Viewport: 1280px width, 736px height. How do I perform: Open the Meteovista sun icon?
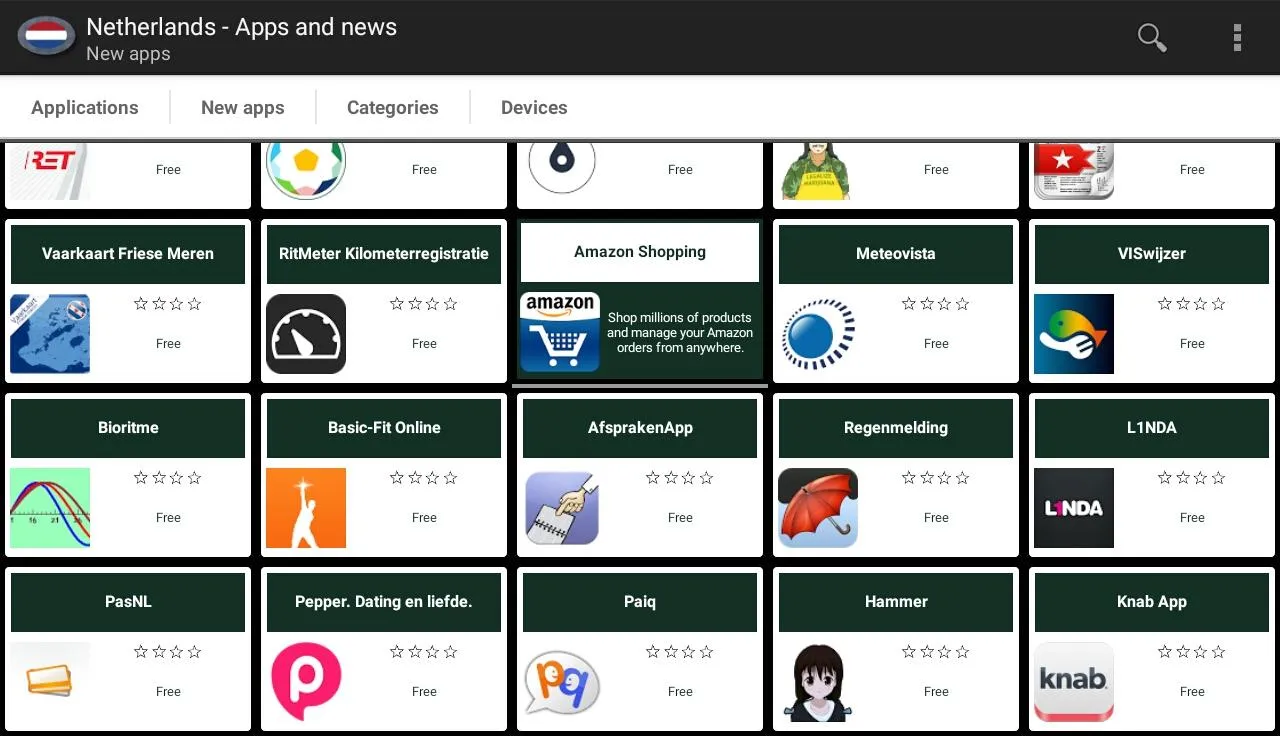click(x=818, y=334)
